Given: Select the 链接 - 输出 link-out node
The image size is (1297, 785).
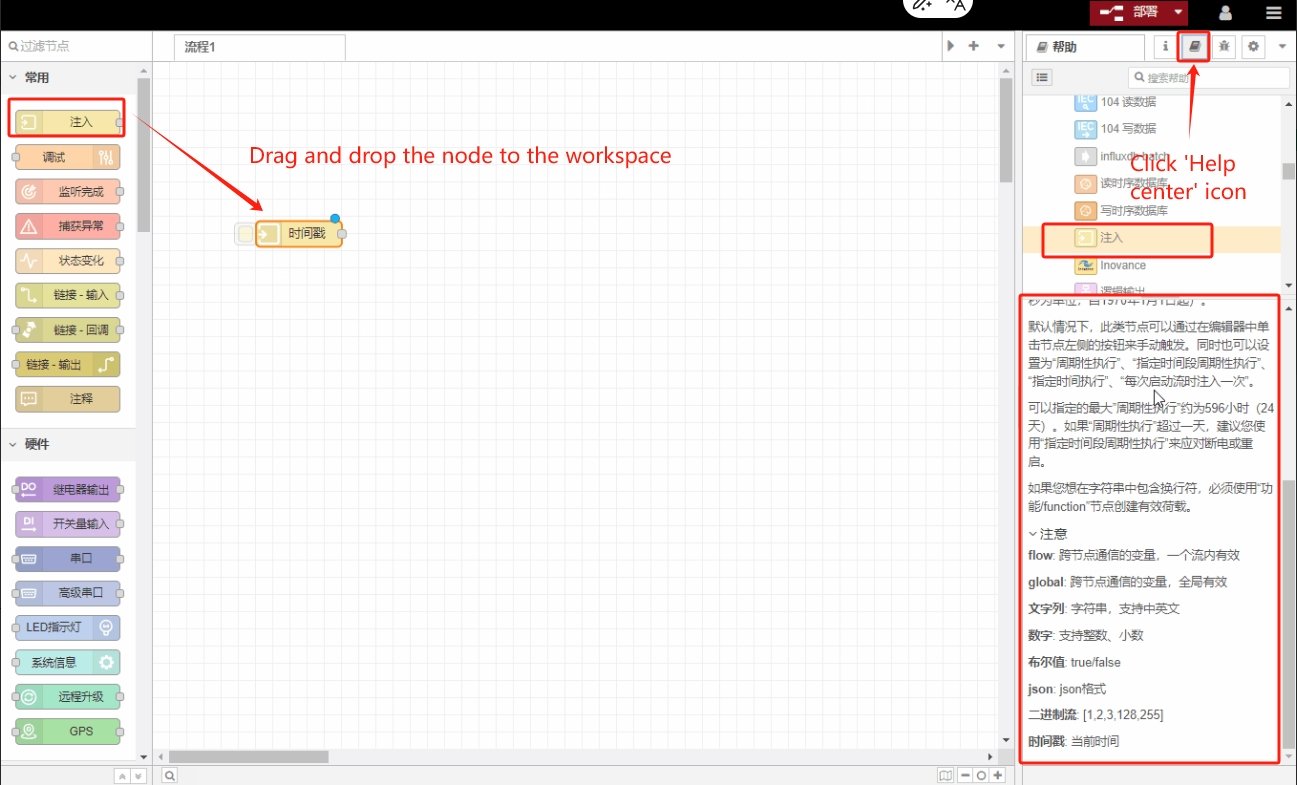Looking at the screenshot, I should click(68, 364).
